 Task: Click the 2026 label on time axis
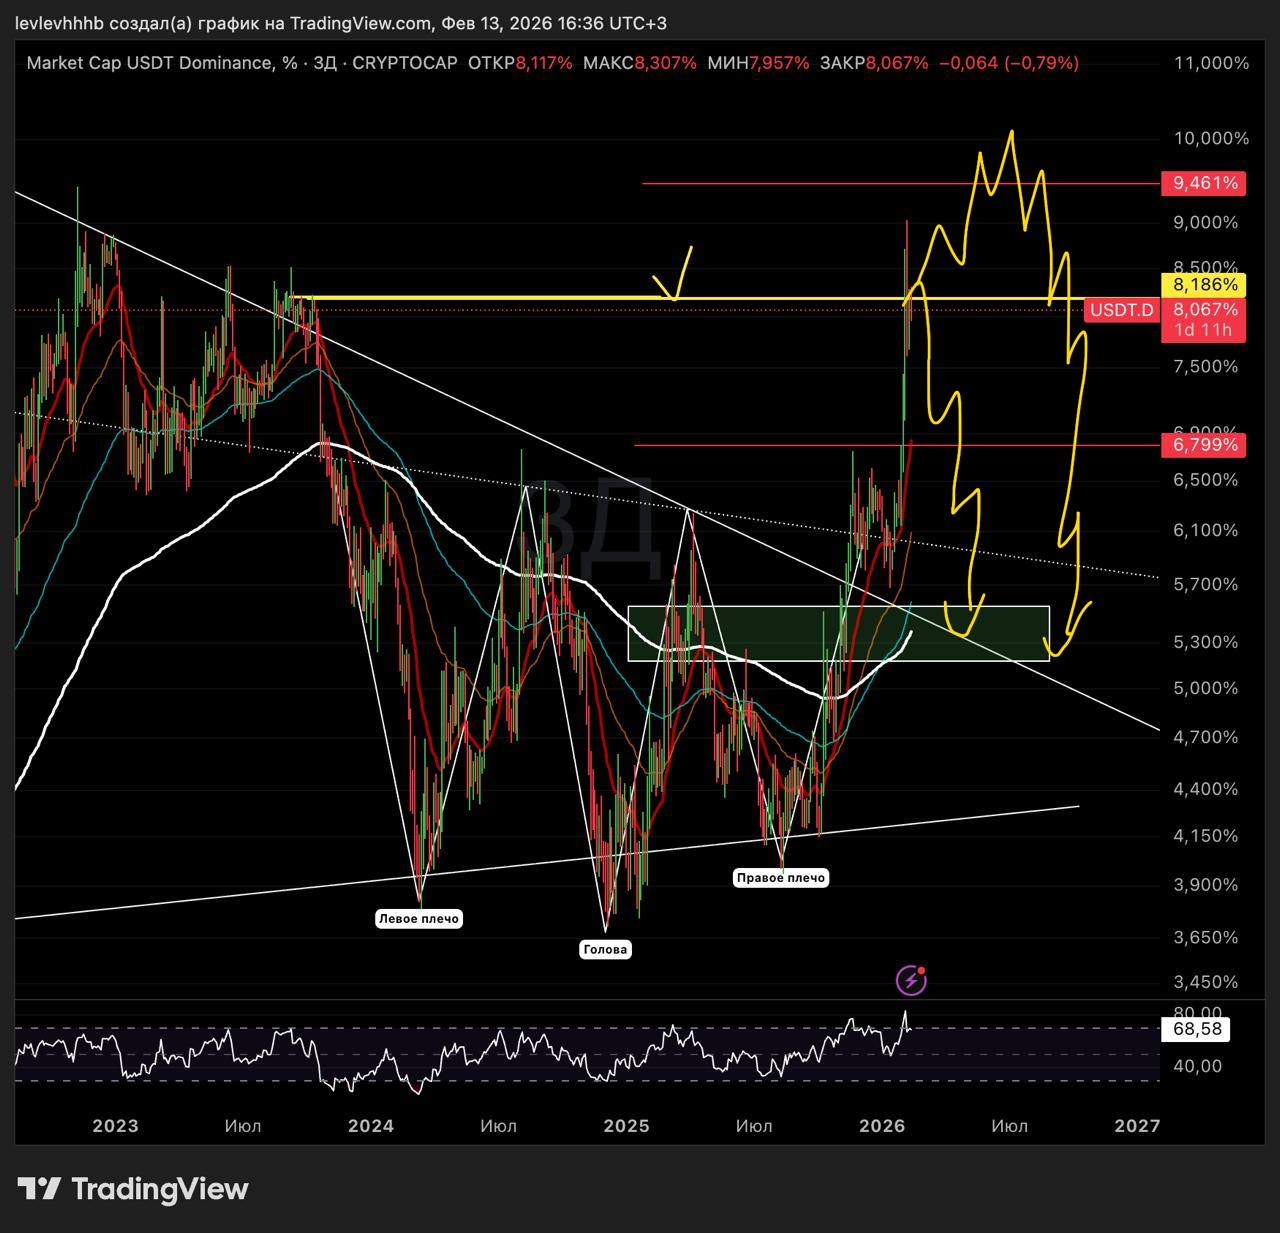click(x=882, y=1126)
